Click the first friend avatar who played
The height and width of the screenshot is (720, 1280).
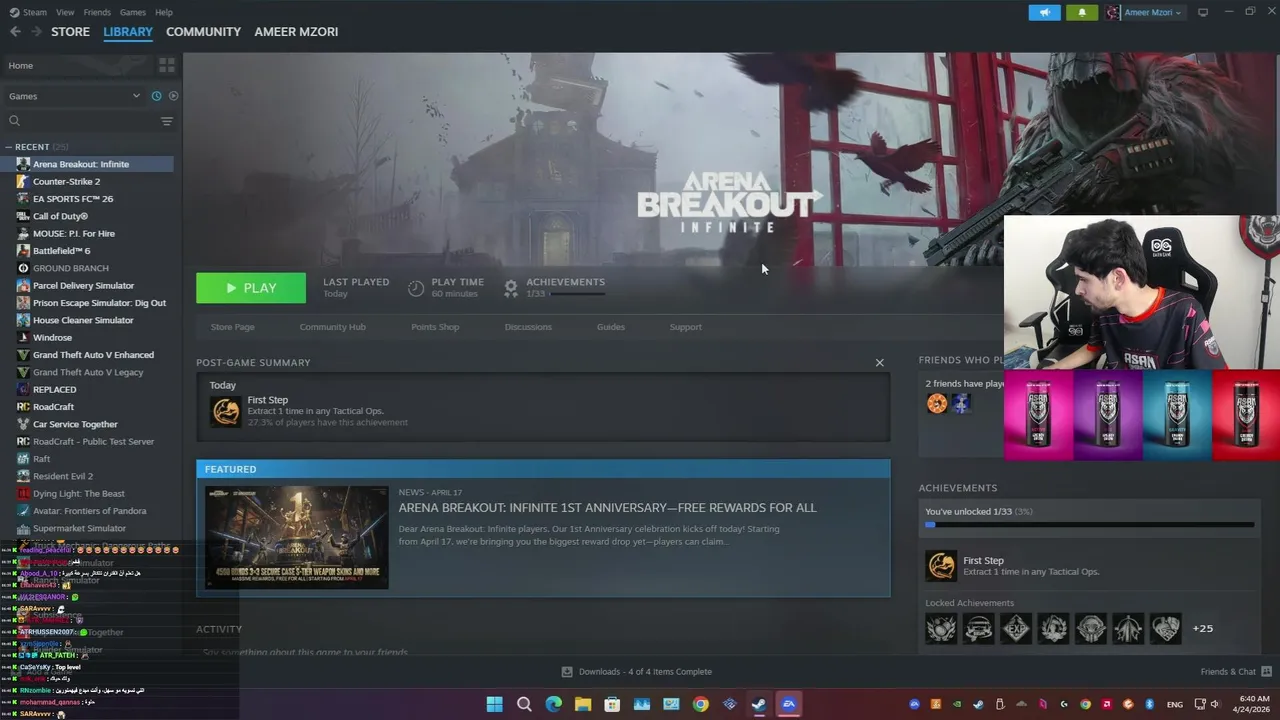[937, 403]
